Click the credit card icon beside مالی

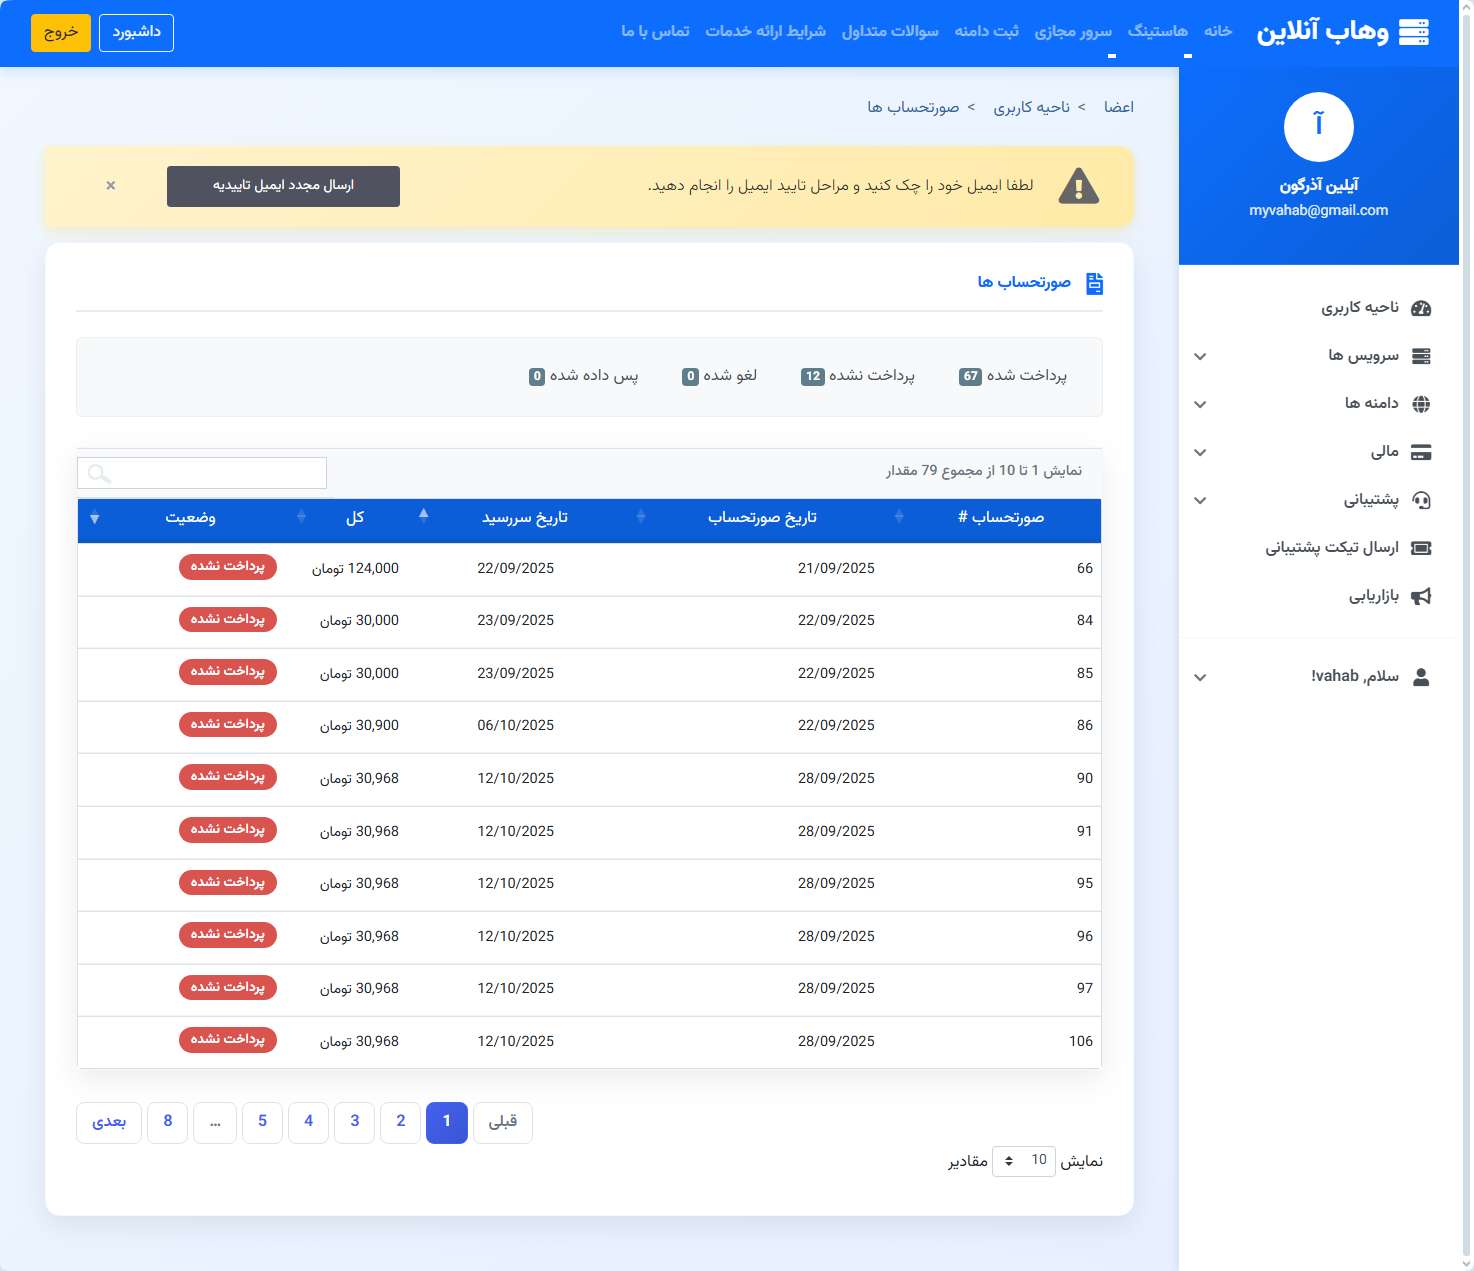[x=1420, y=452]
